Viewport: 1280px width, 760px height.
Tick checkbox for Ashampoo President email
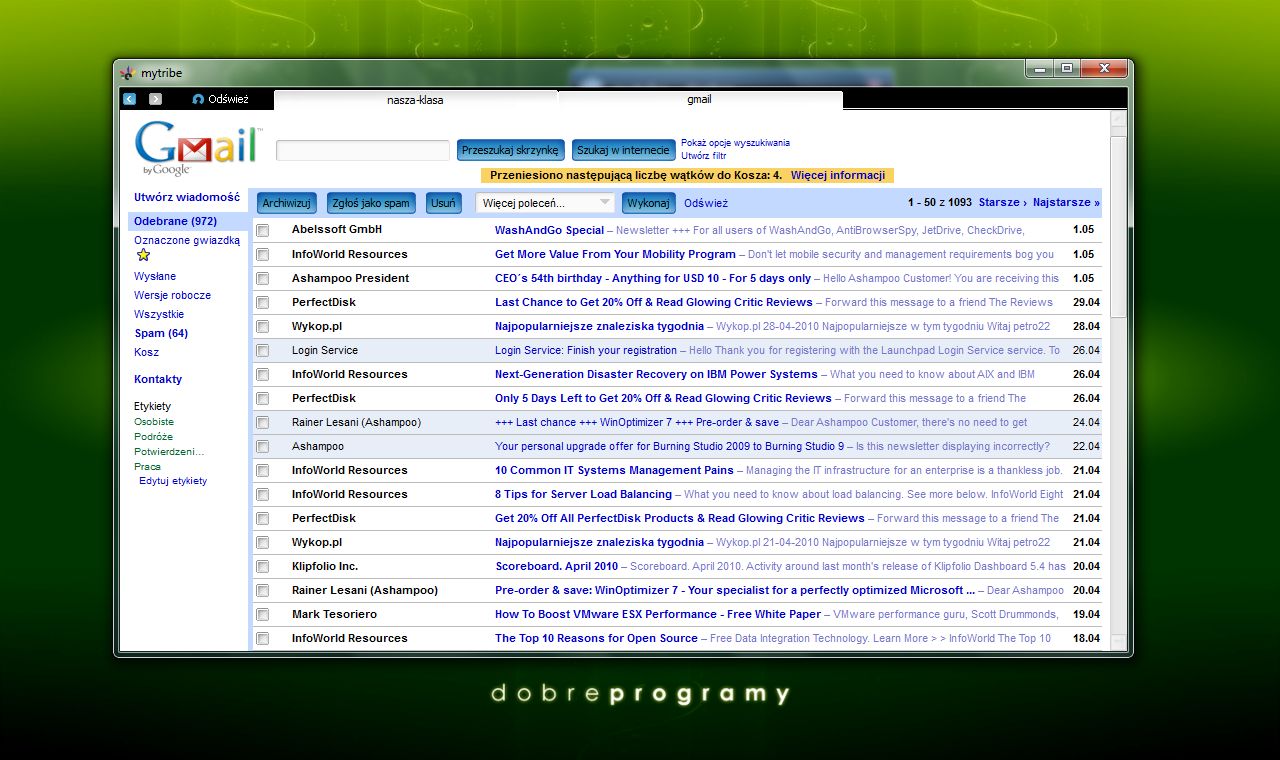coord(262,278)
